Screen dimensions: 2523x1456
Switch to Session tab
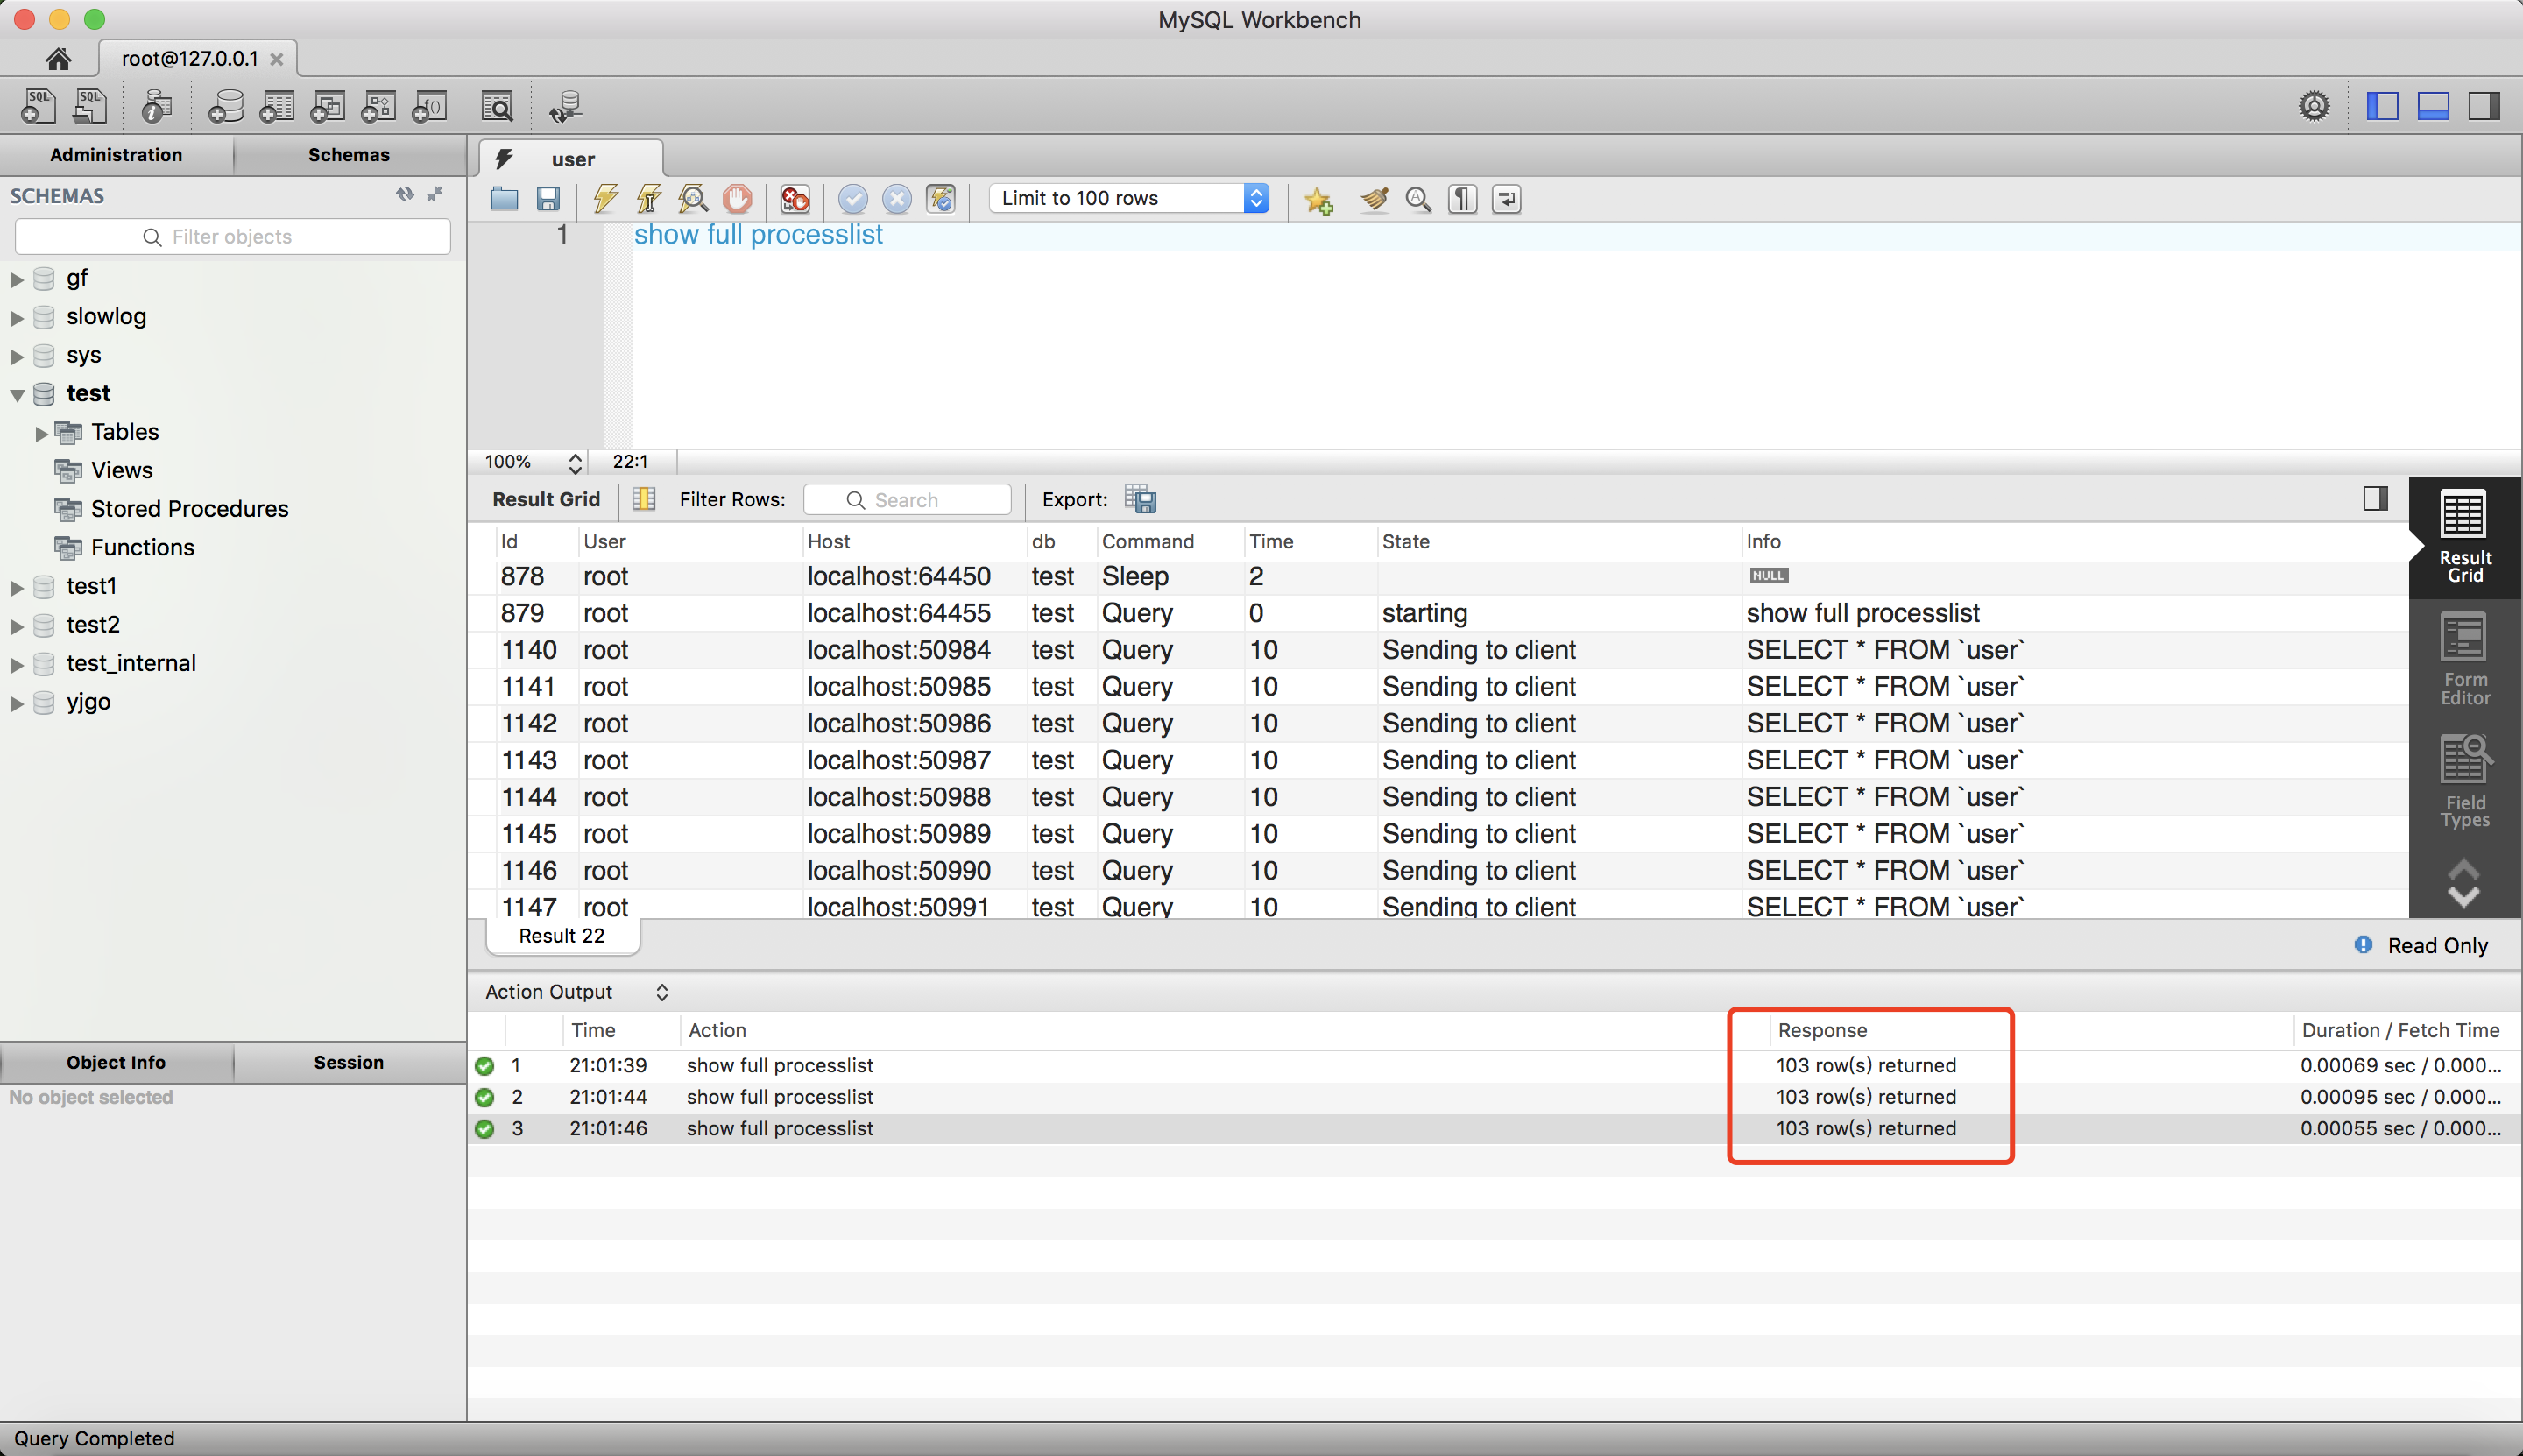[x=349, y=1062]
